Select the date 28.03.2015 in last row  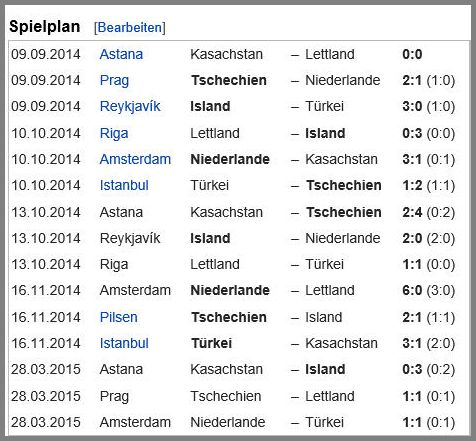tap(46, 422)
